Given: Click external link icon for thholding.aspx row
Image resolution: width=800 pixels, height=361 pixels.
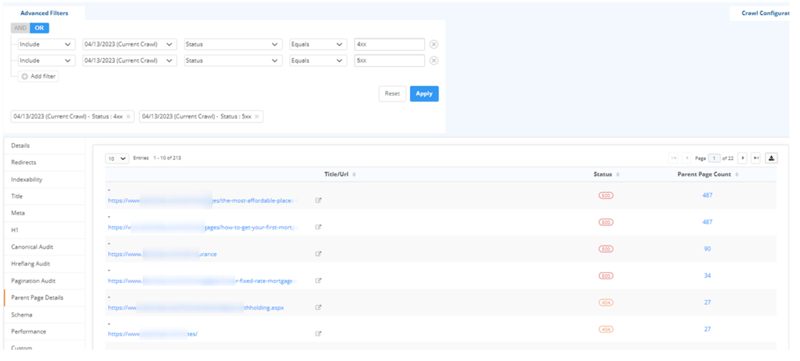Looking at the screenshot, I should (x=318, y=307).
